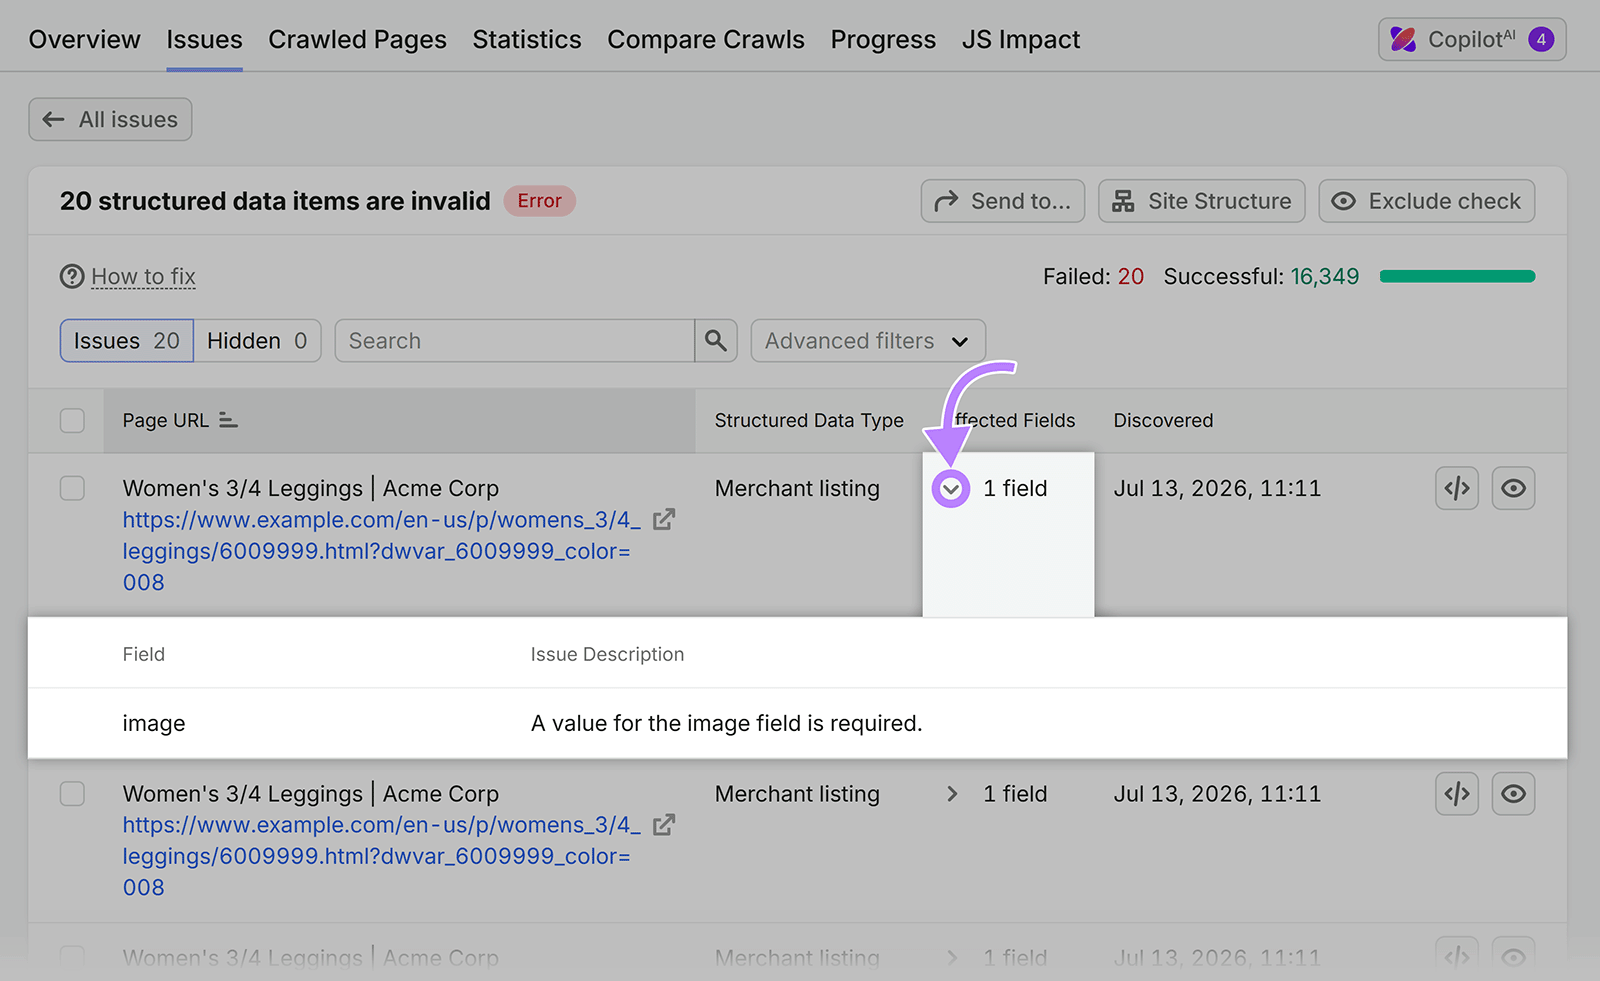This screenshot has width=1600, height=981.
Task: Switch to the Overview tab
Action: point(85,39)
